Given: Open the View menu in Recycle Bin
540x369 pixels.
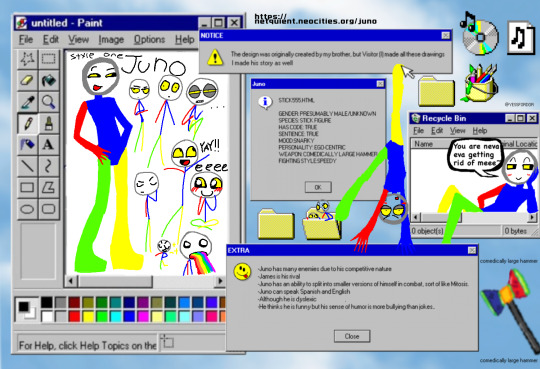Looking at the screenshot, I should [458, 131].
